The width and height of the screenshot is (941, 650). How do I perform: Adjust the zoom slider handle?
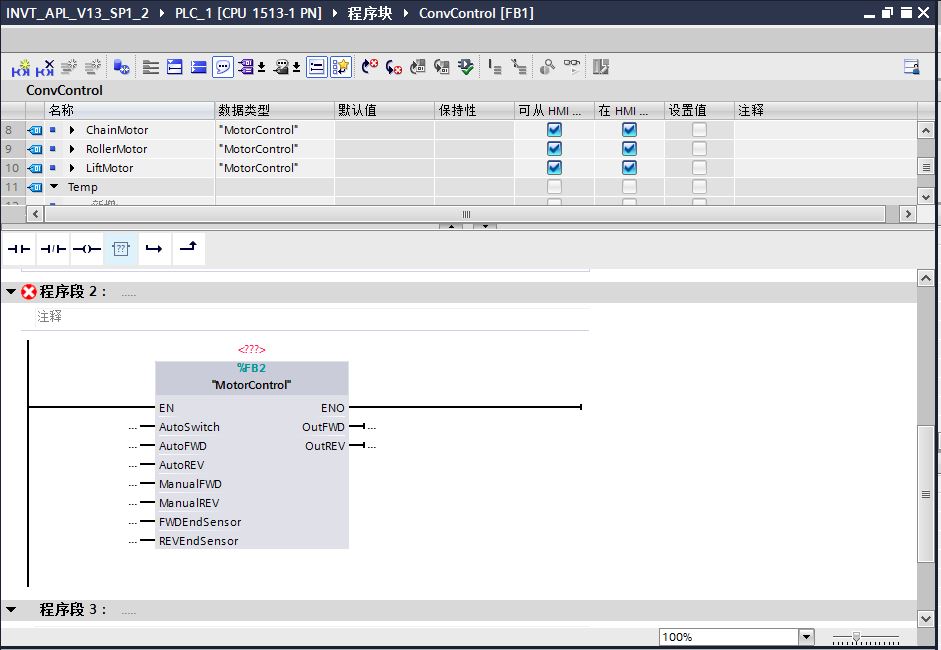(856, 637)
